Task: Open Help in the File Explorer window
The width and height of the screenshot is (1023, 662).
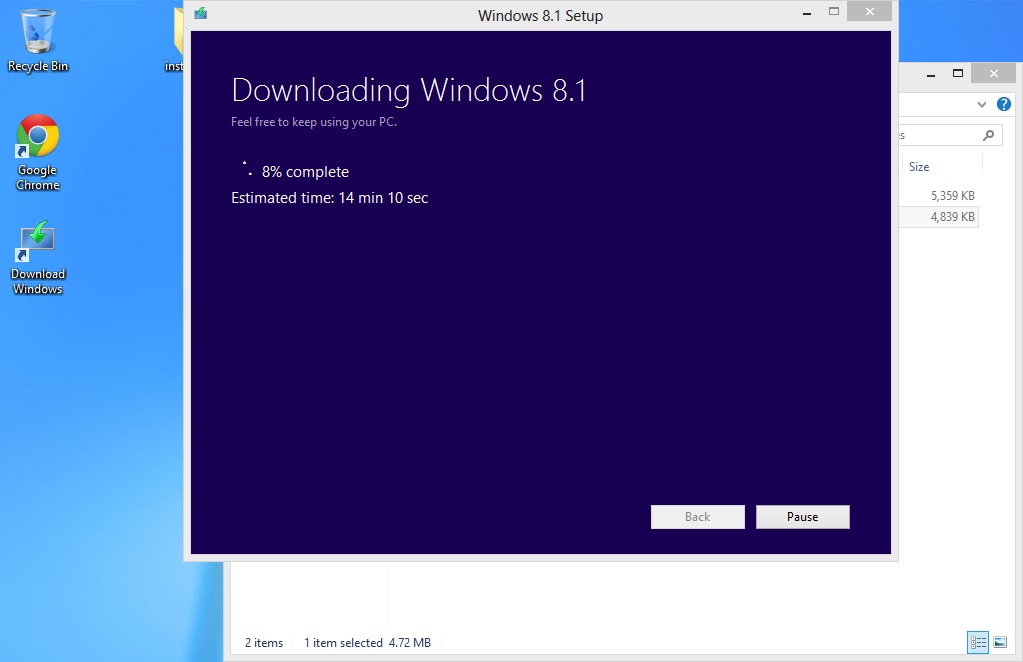Action: pos(1003,104)
